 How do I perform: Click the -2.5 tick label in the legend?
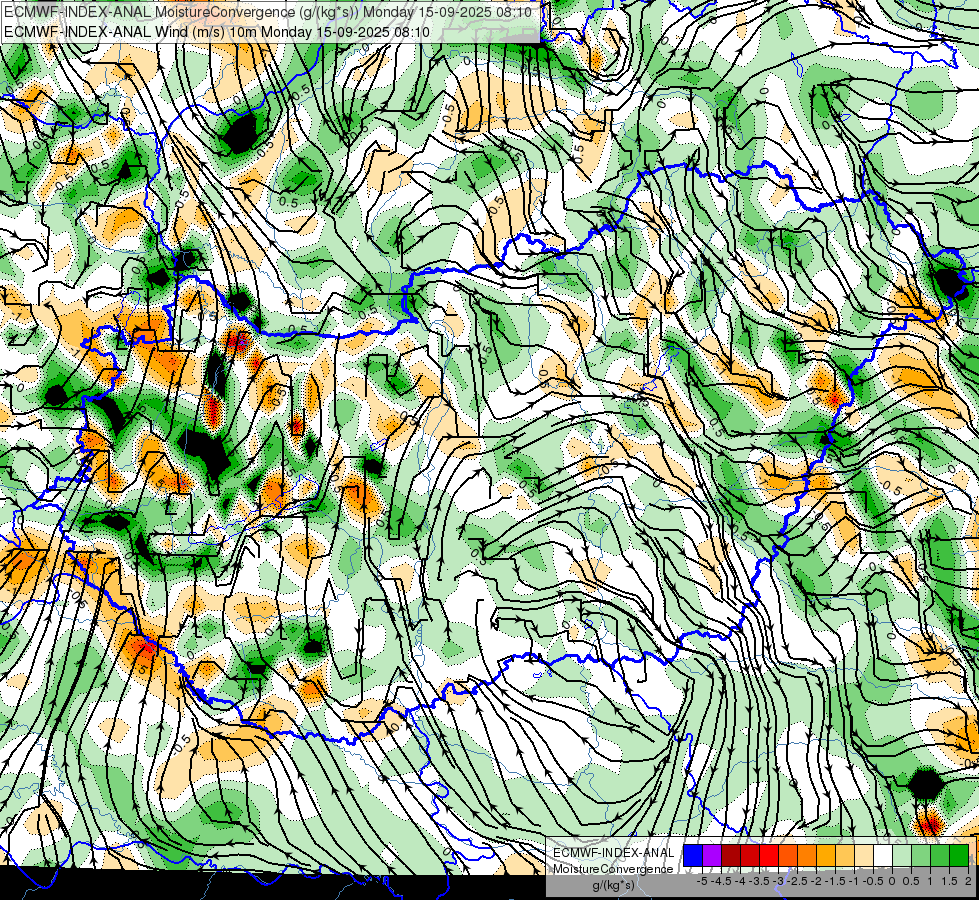tap(797, 881)
